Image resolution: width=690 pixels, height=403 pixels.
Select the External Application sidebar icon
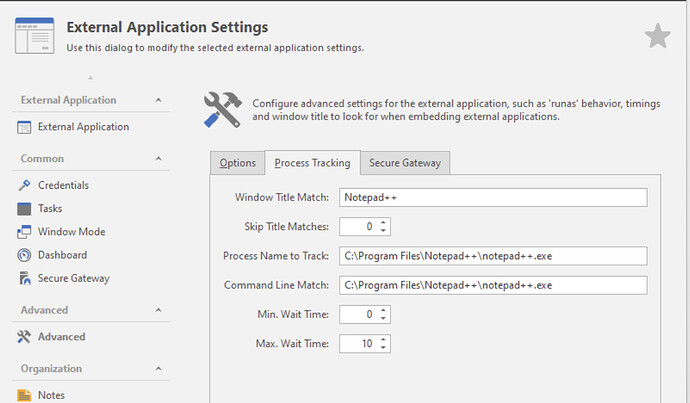pyautogui.click(x=25, y=127)
